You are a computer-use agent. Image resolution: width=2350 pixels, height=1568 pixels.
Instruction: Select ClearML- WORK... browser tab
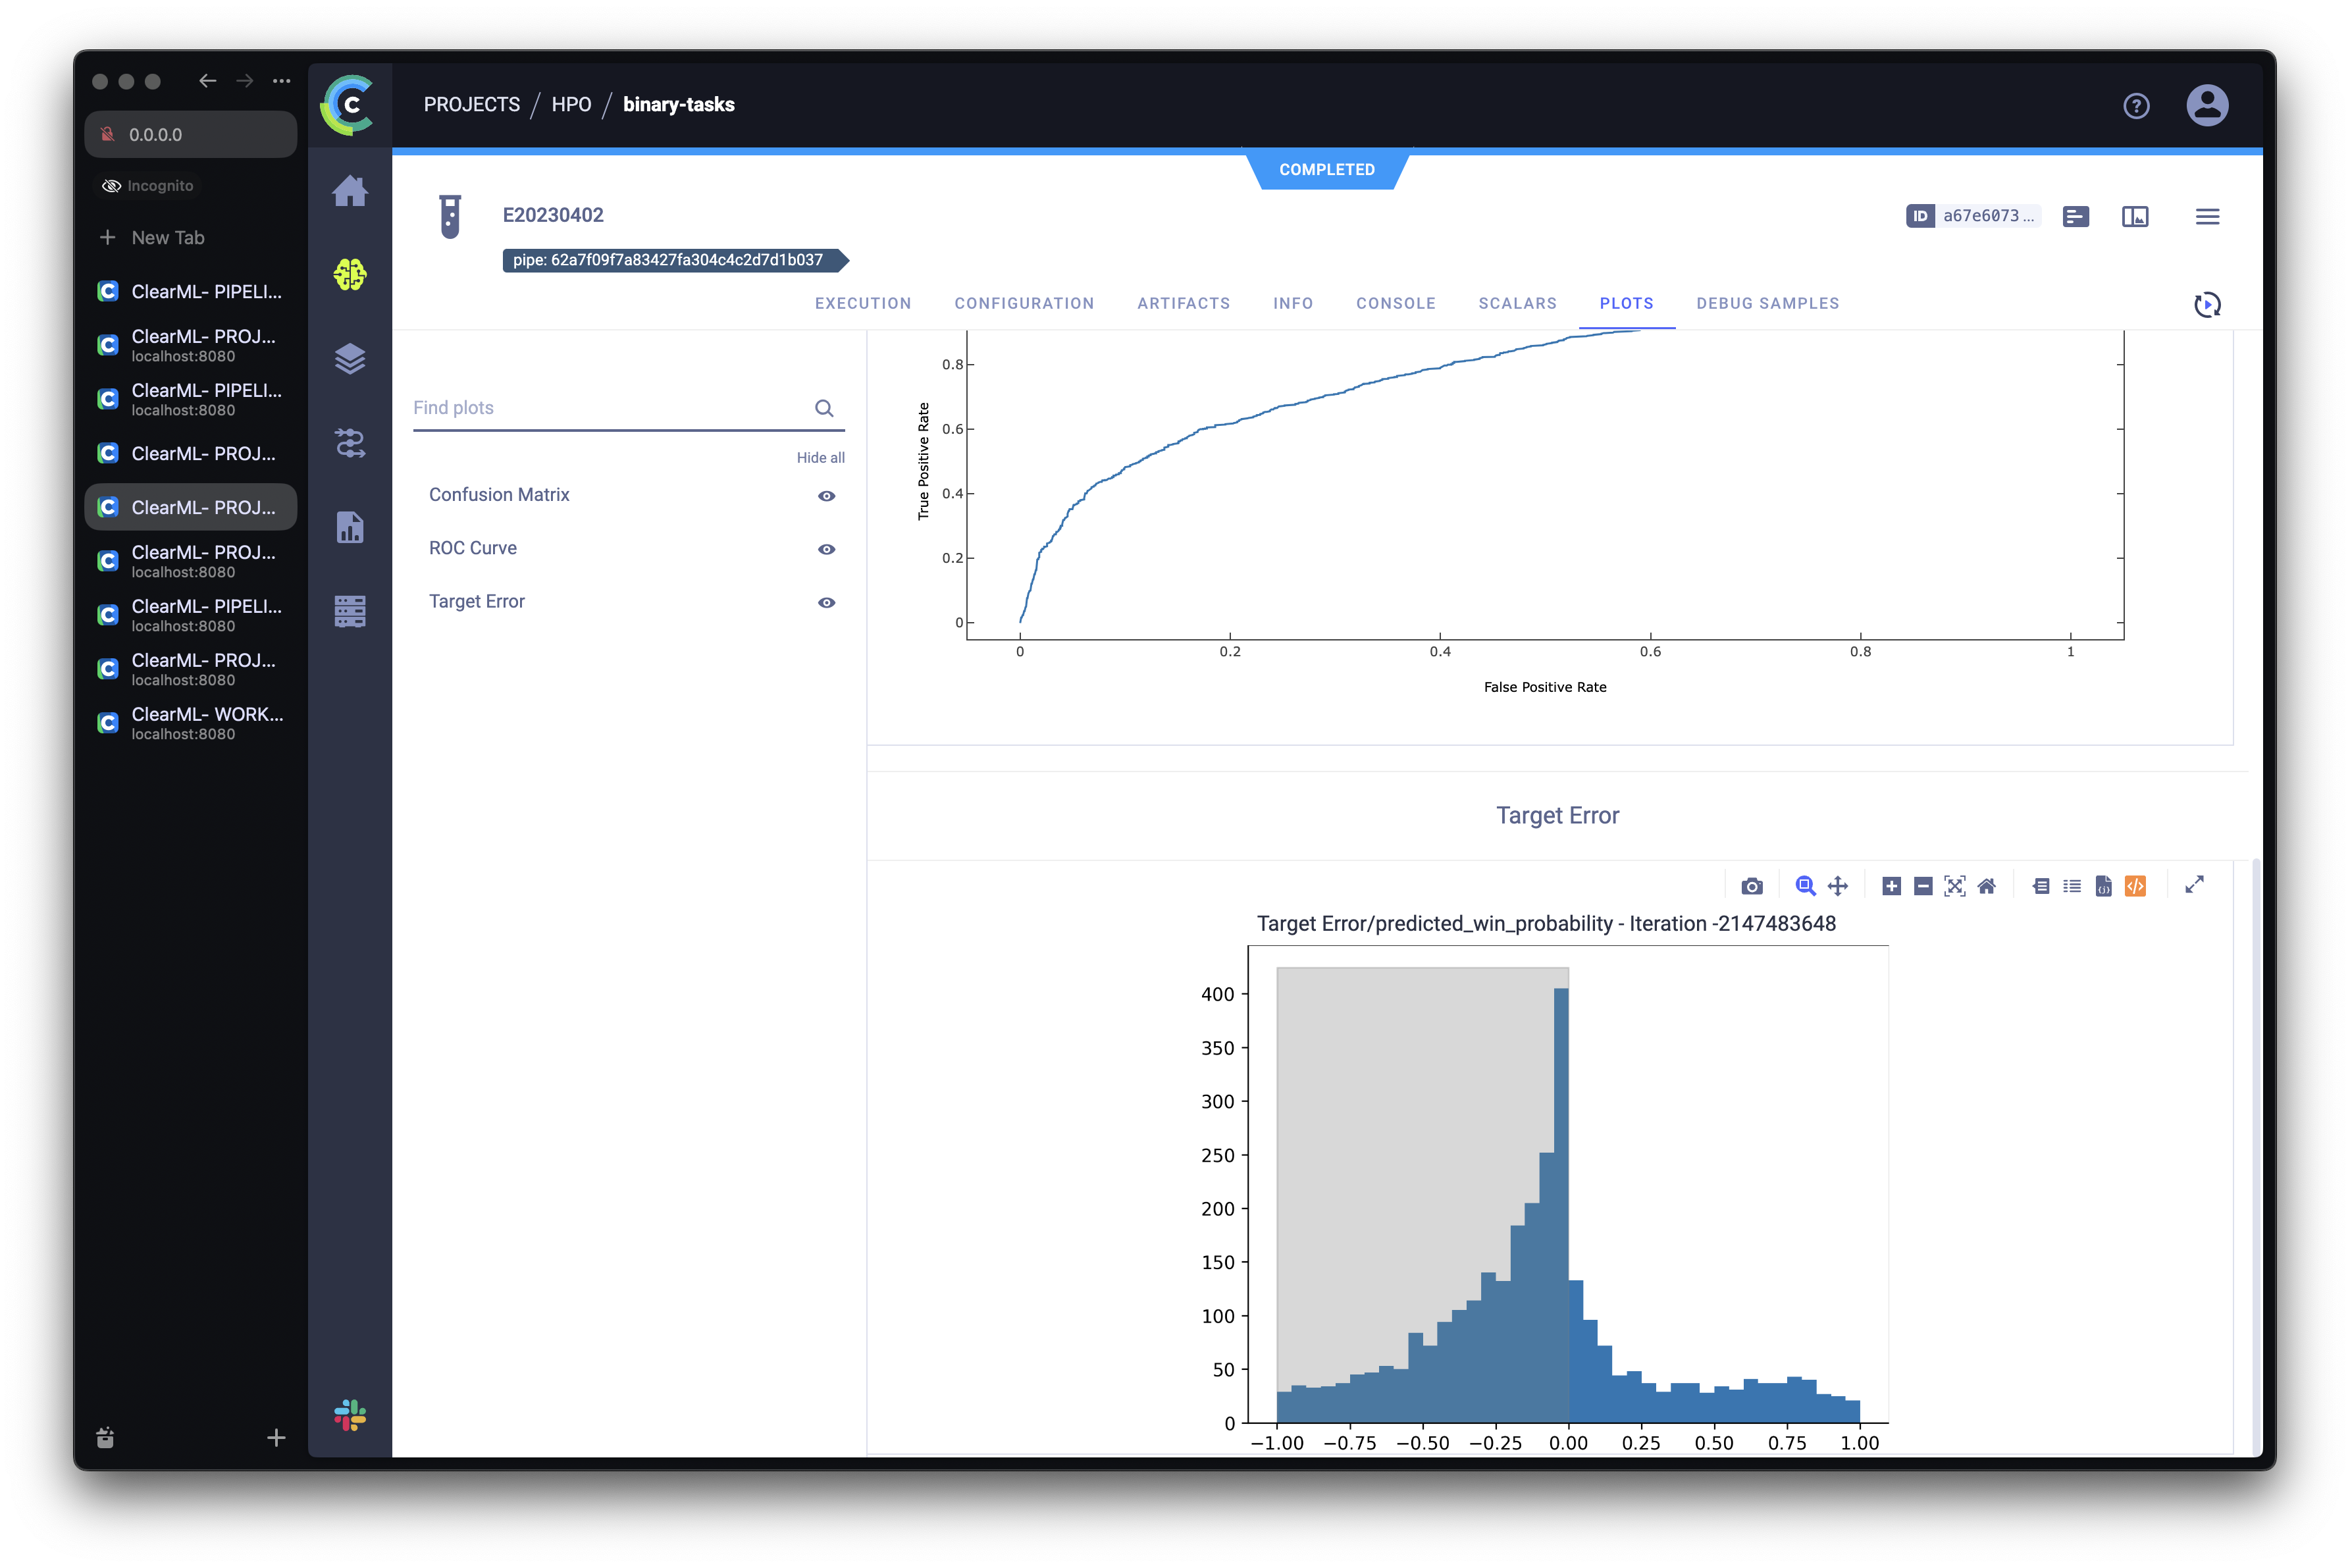click(190, 723)
